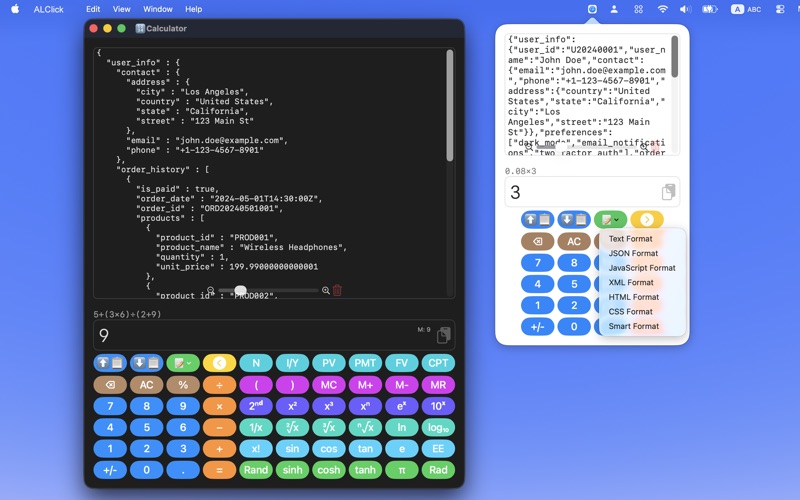Click the π constant key
800x500 pixels.
click(402, 470)
